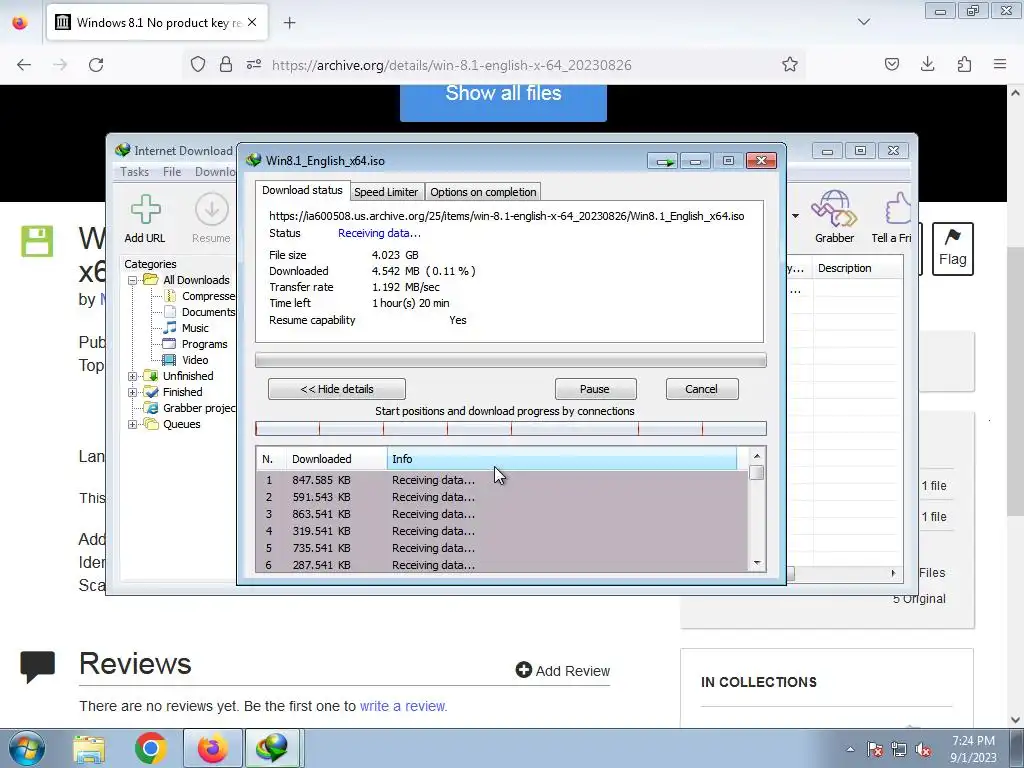Click the green floppy disk software icon

tap(37, 241)
